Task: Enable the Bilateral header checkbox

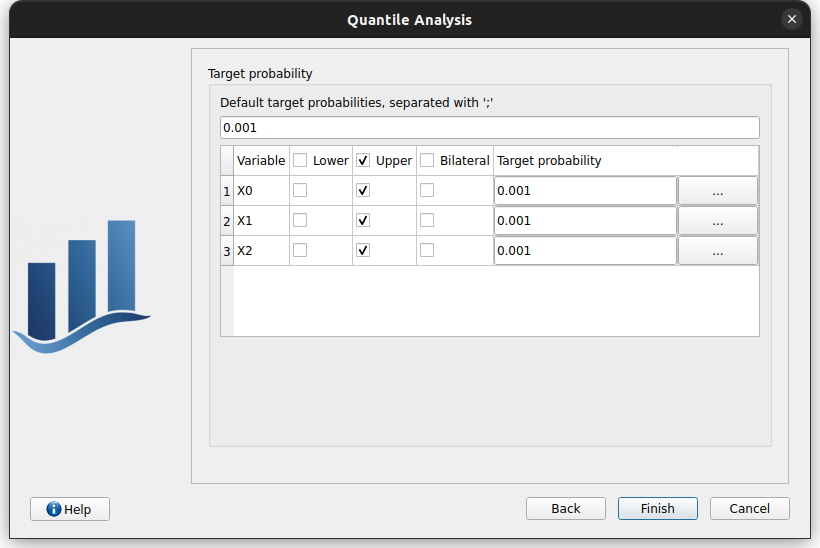Action: click(427, 160)
